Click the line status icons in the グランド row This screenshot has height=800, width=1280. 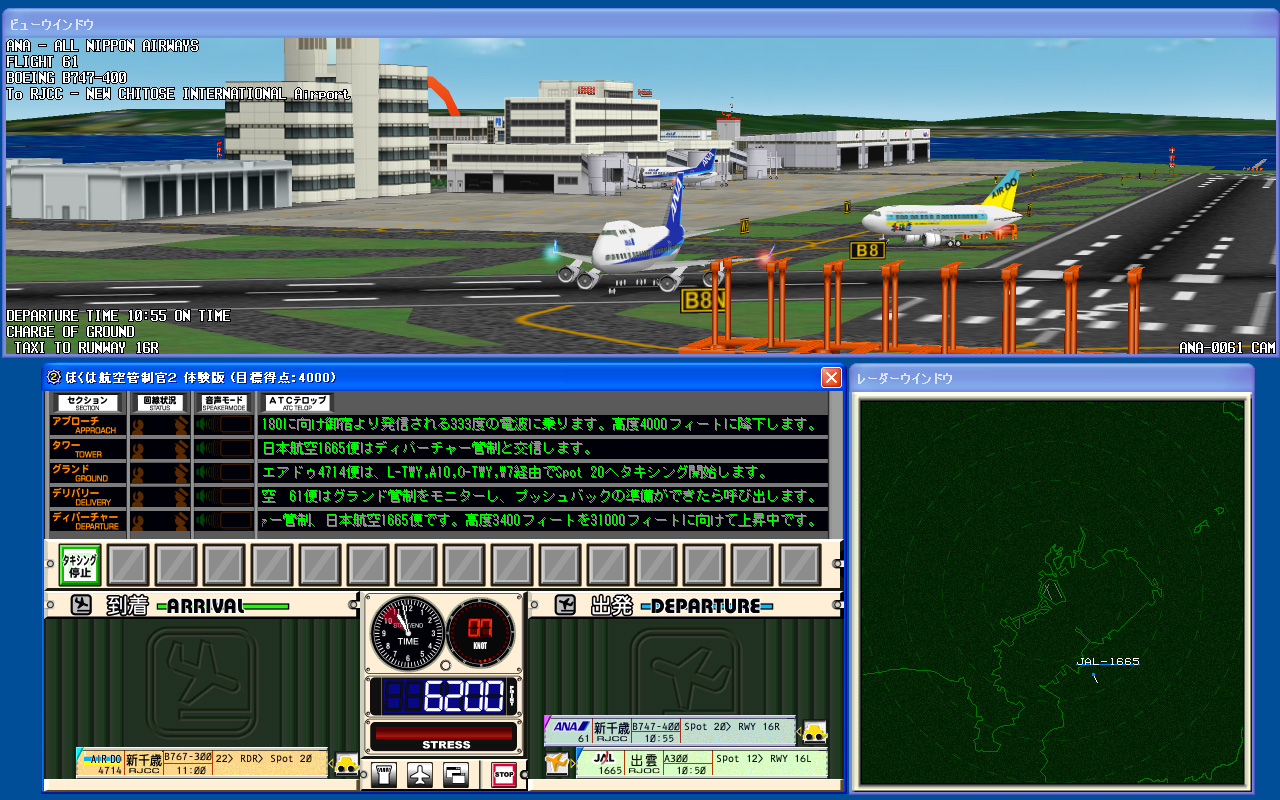(160, 473)
